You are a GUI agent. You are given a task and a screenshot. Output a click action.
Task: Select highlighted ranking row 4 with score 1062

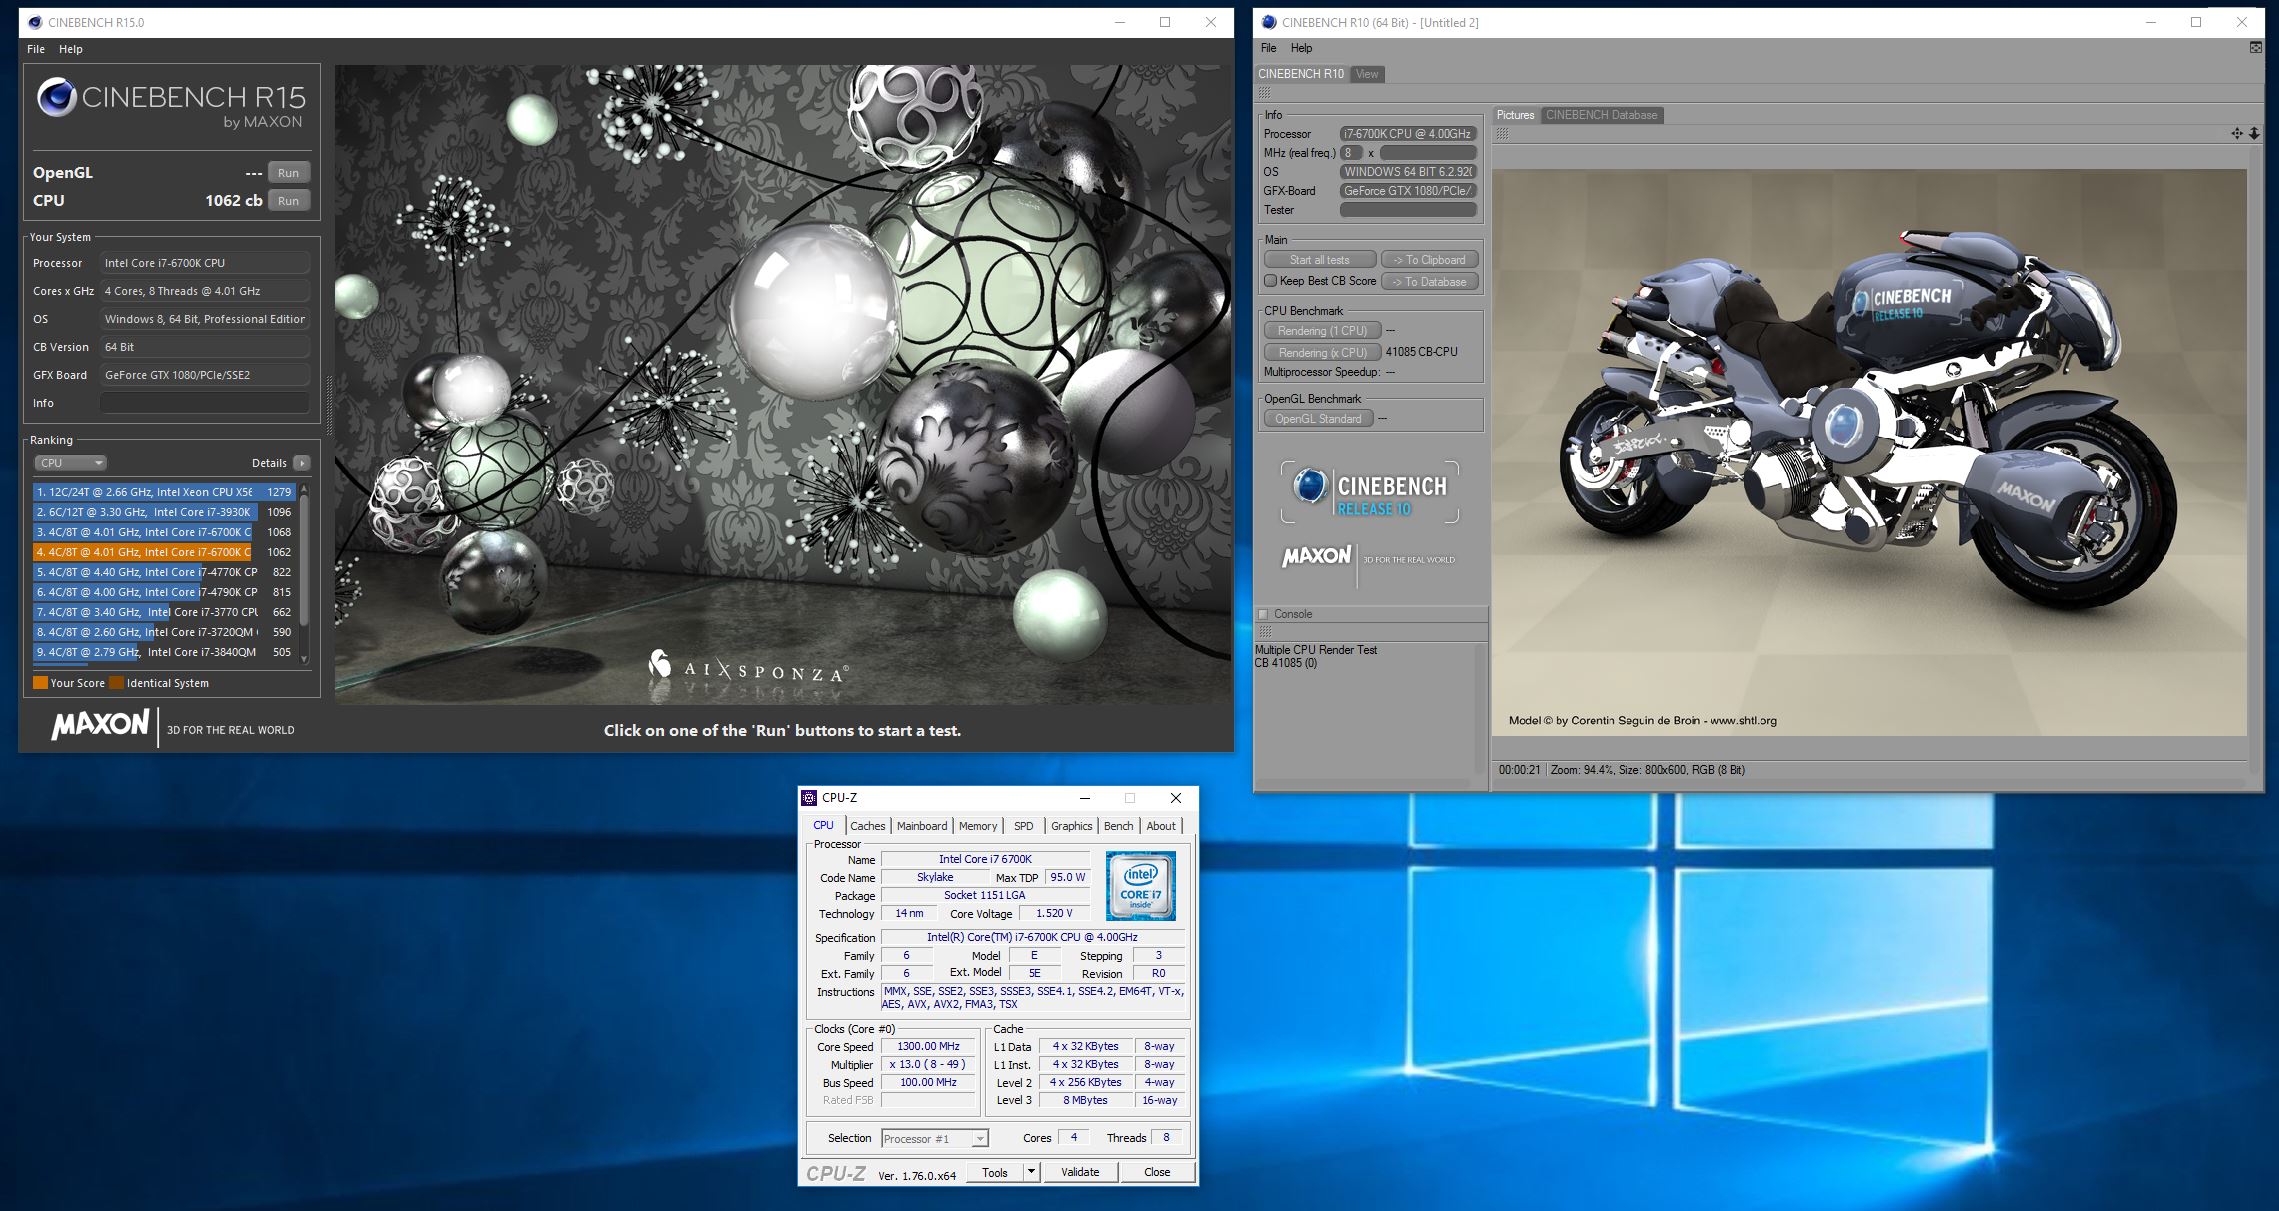[163, 552]
